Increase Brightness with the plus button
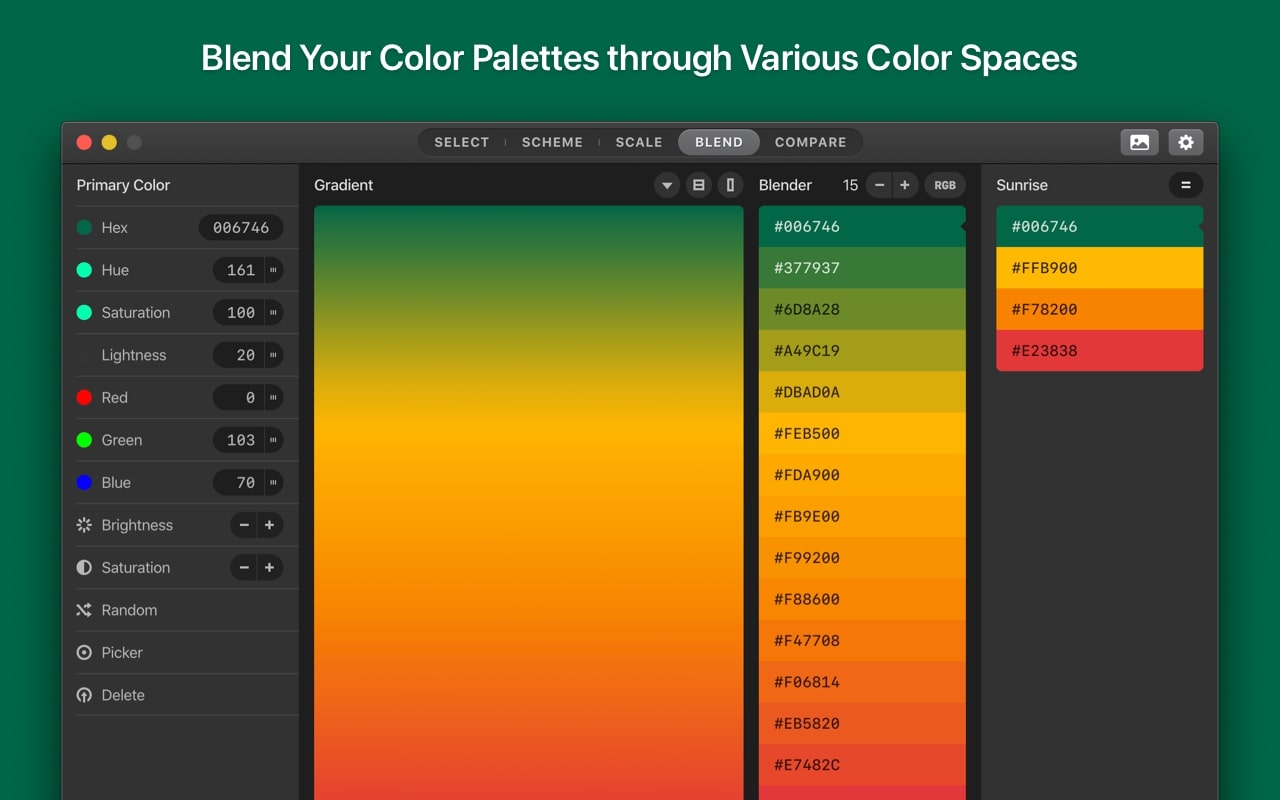This screenshot has height=800, width=1280. click(270, 525)
